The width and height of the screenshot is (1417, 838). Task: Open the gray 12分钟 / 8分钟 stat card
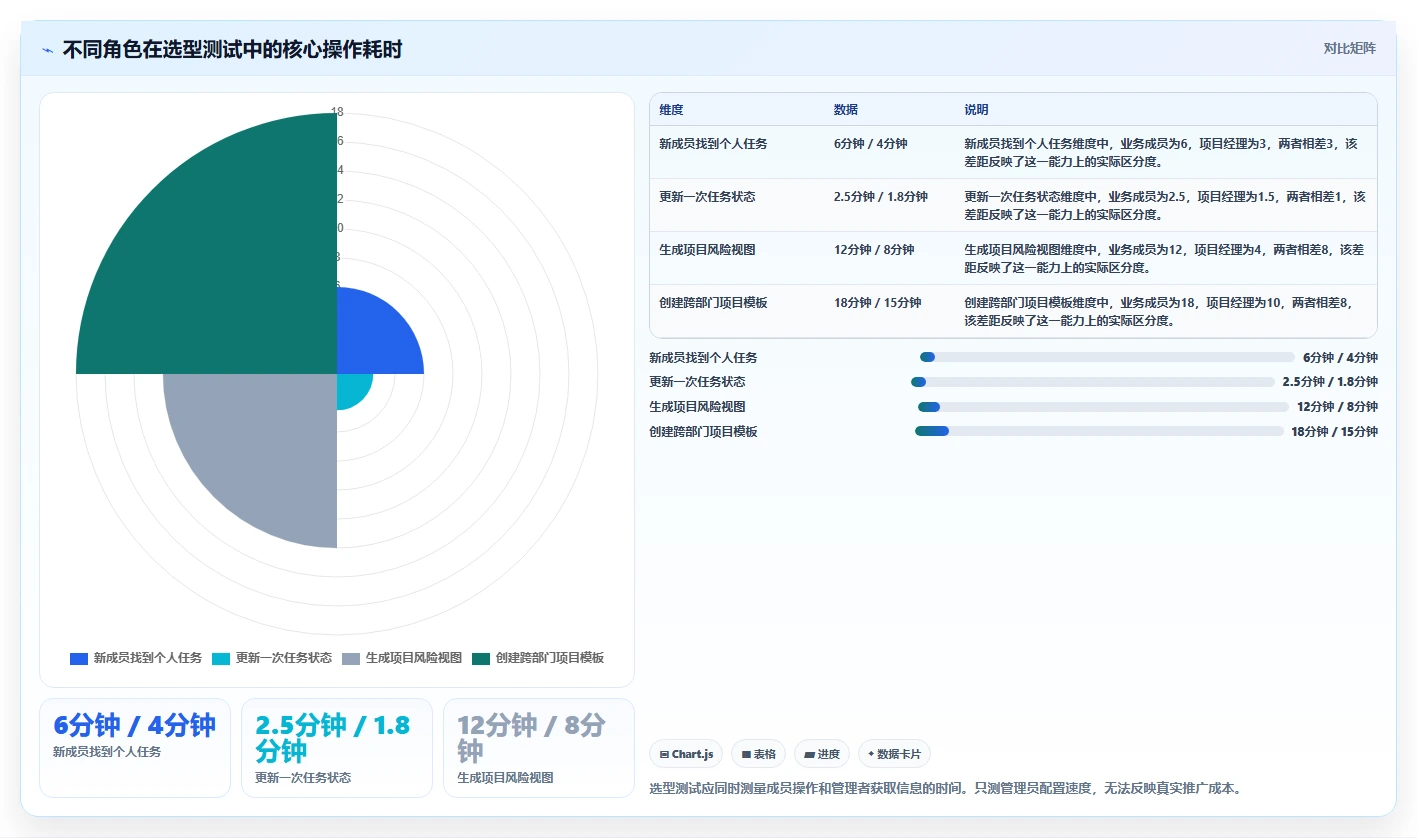[x=539, y=748]
